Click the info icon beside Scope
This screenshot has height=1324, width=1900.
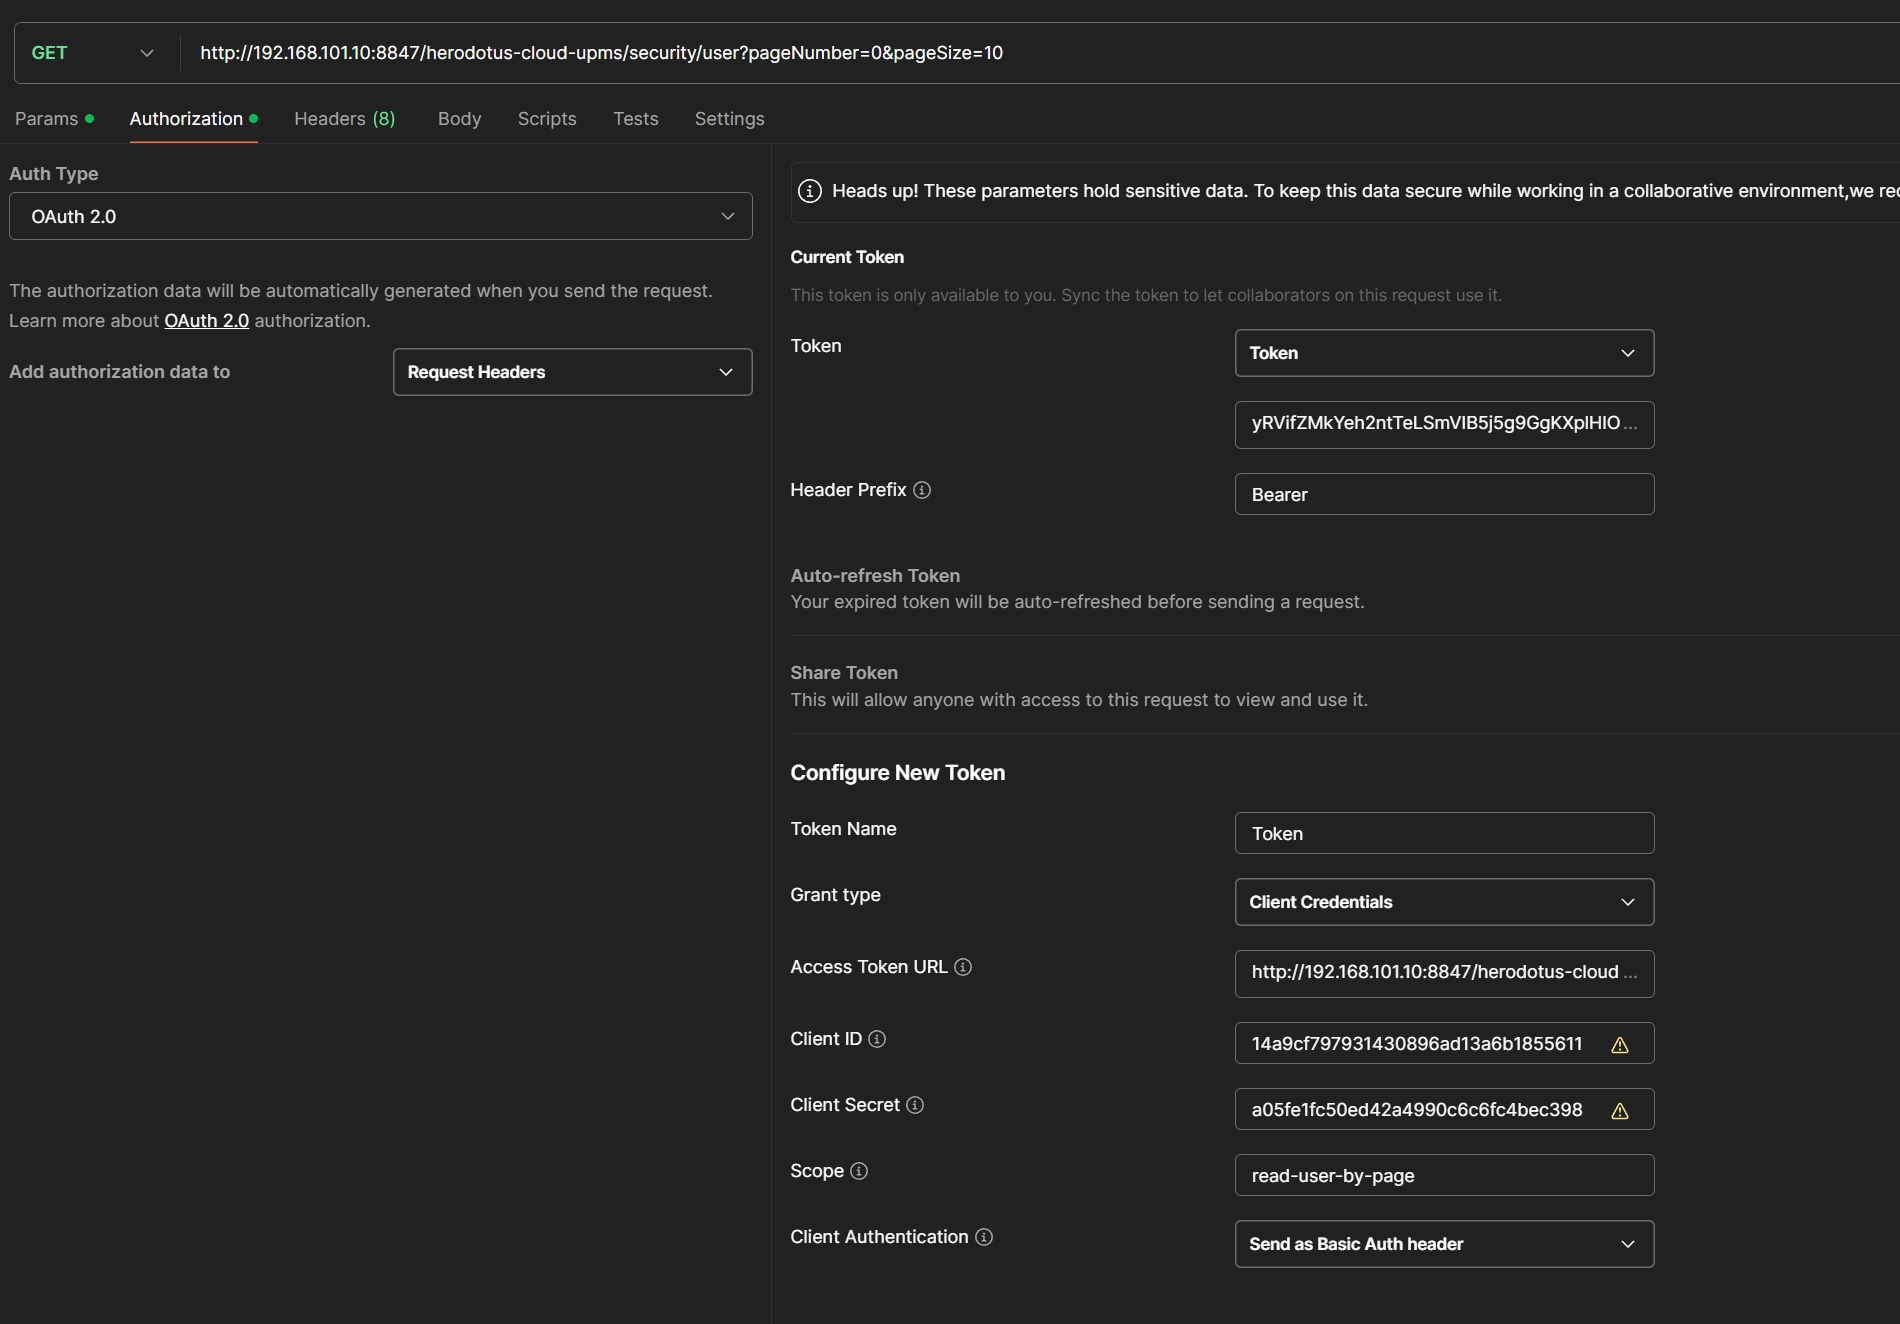click(x=859, y=1171)
